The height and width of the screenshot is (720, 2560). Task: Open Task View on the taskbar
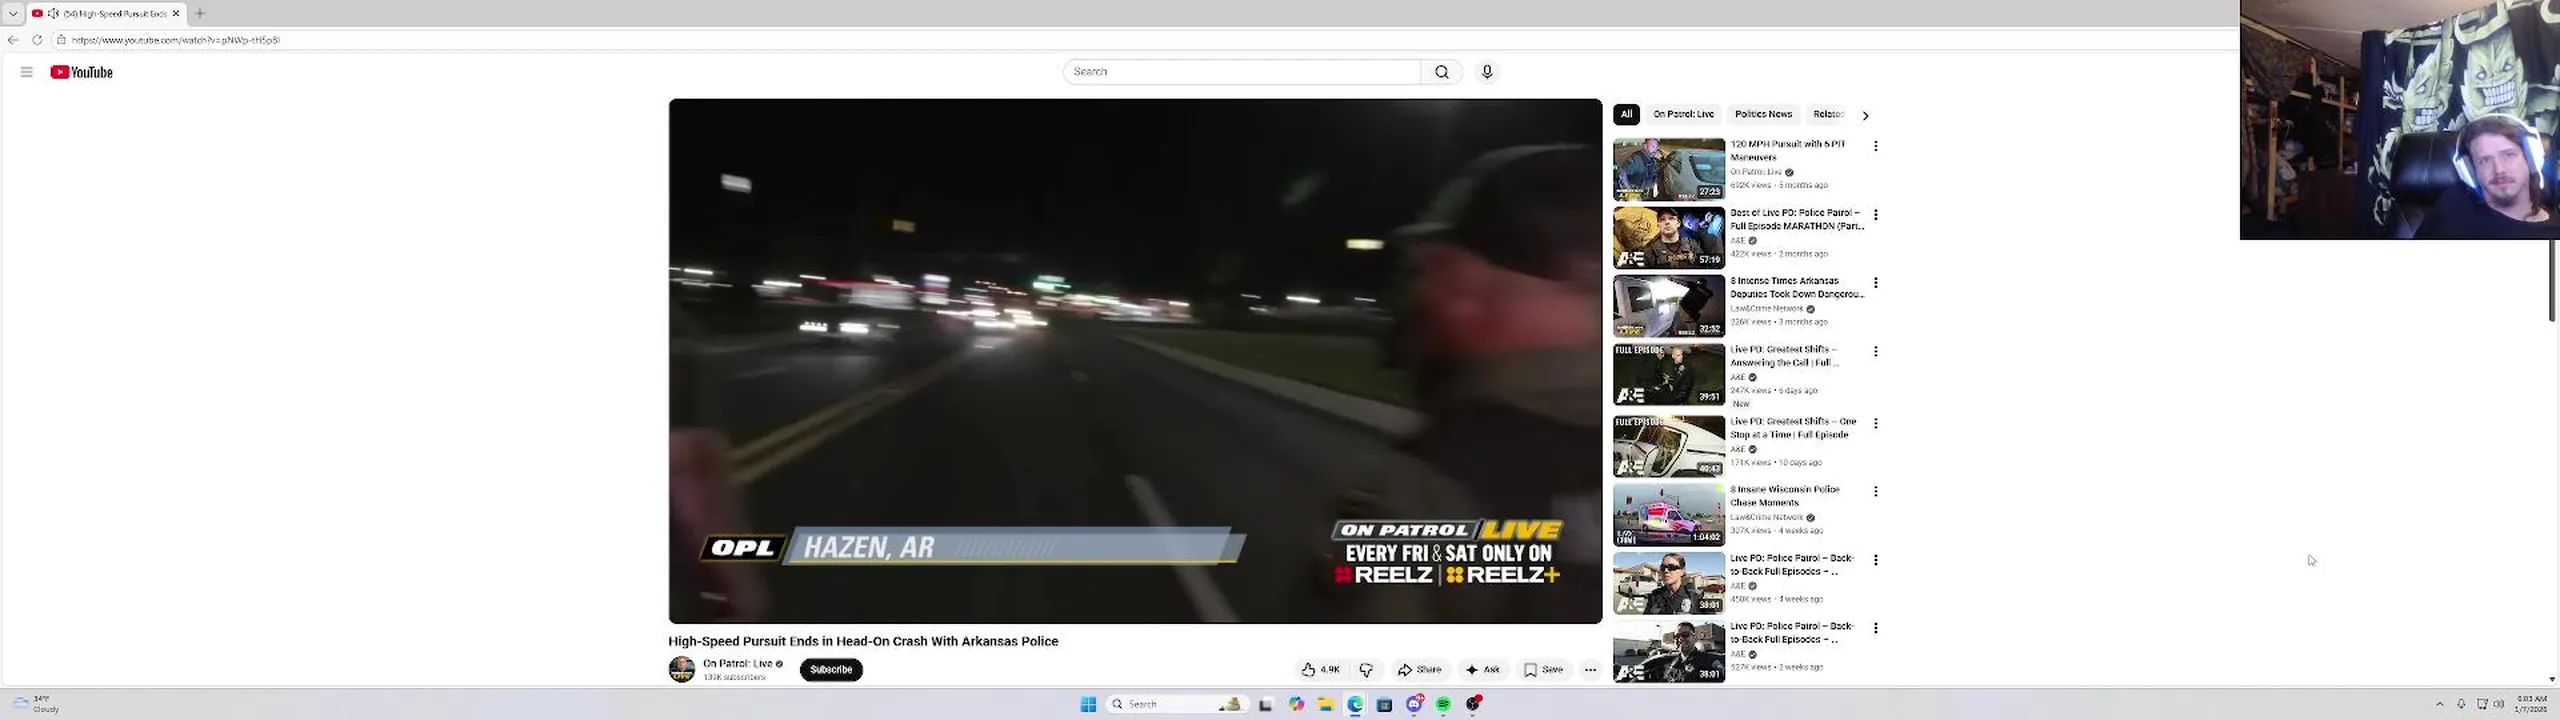1265,704
